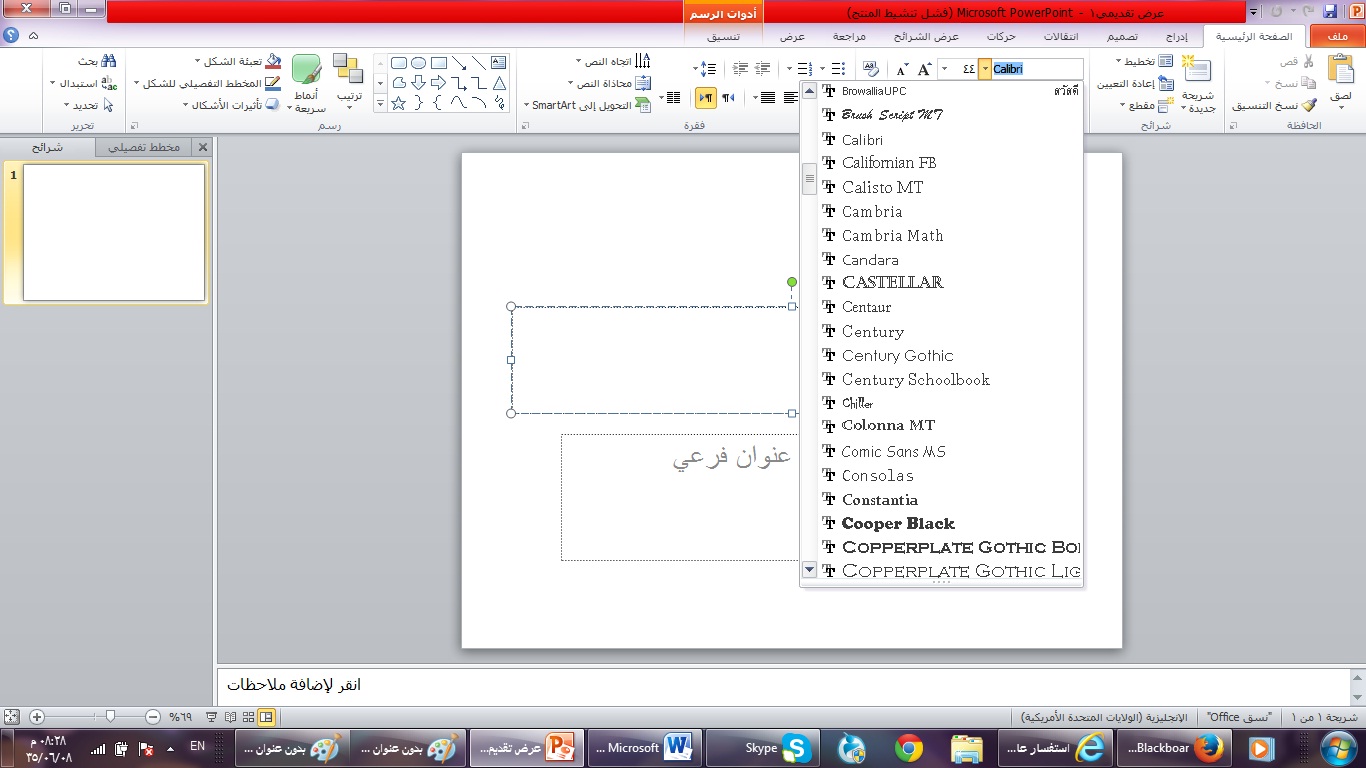Screen dimensions: 1366x768
Task: Switch to the Outline (مخطط تفصيلي) pane tab
Action: (x=146, y=147)
